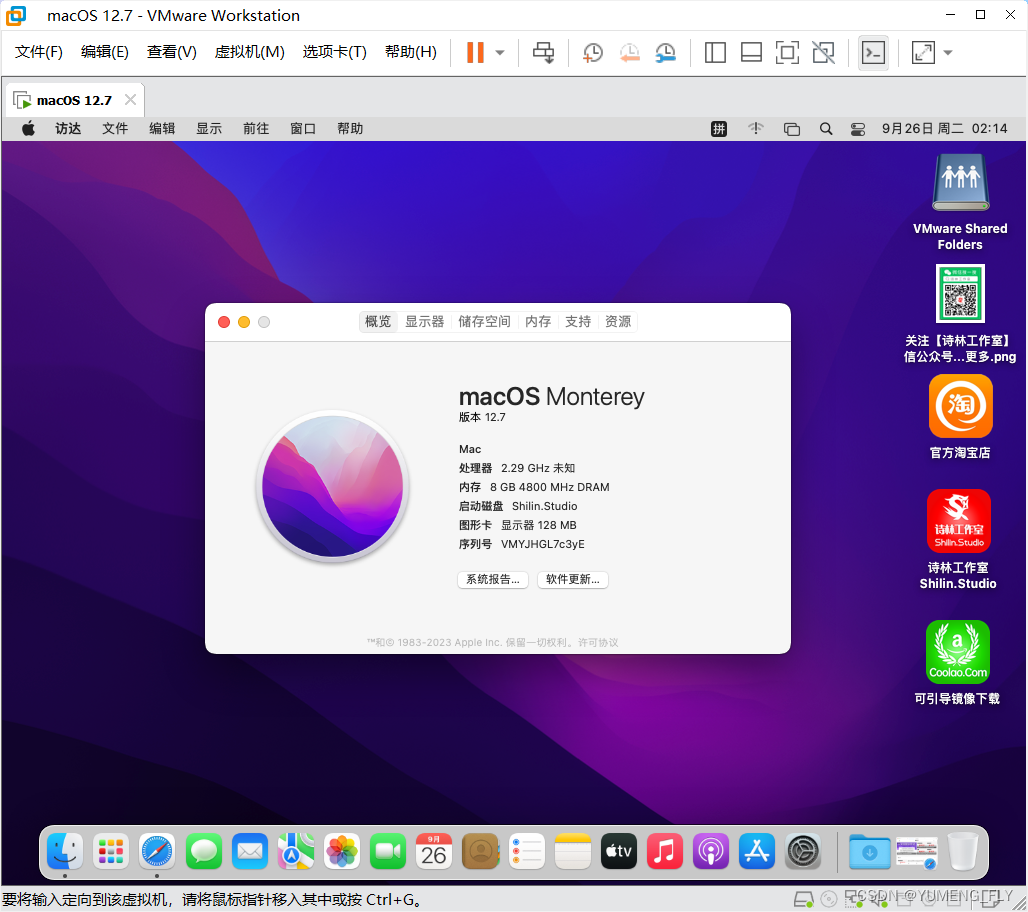The image size is (1028, 912).
Task: Open Reminders in the Dock
Action: point(526,852)
